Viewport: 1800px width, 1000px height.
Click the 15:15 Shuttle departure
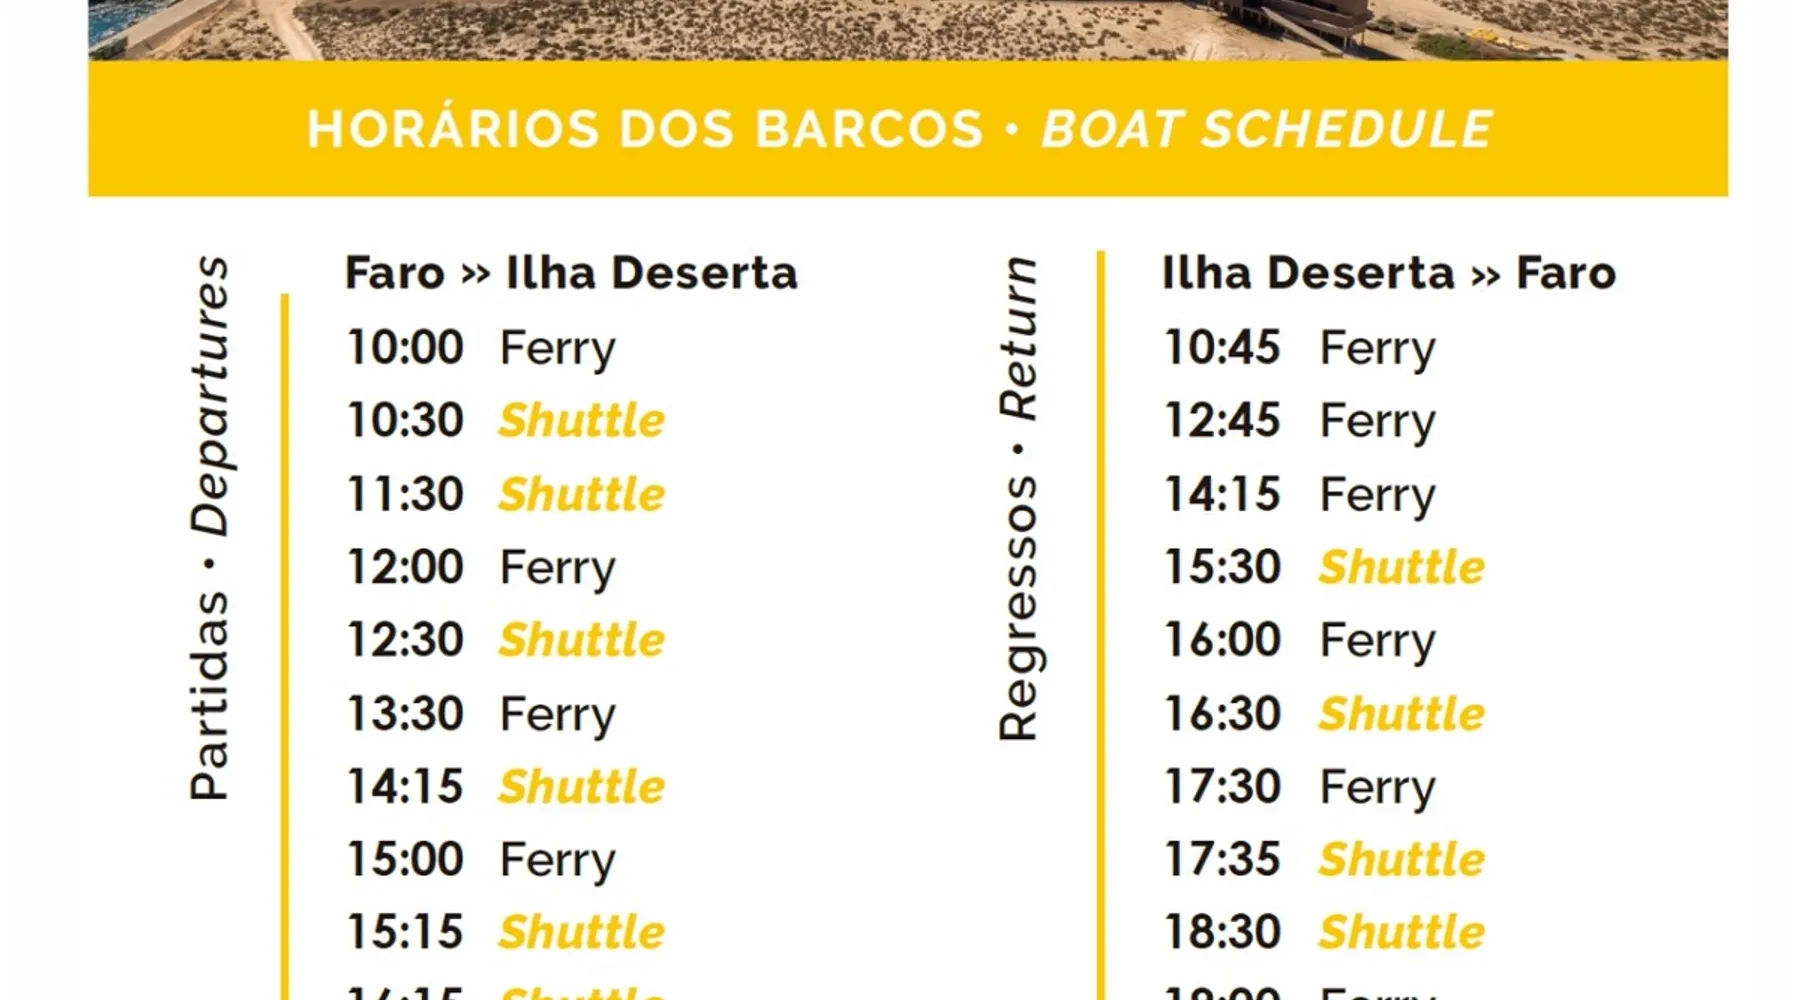pyautogui.click(x=505, y=932)
